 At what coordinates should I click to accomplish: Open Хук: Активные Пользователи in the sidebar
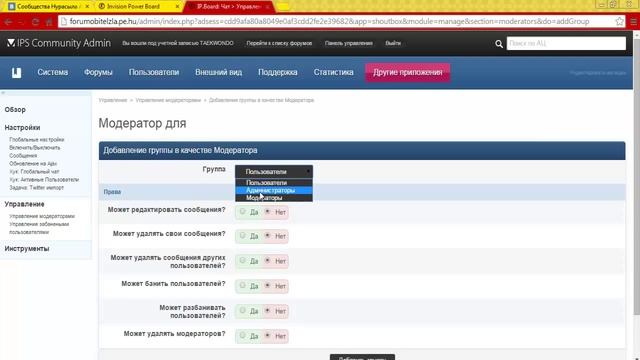[x=44, y=180]
